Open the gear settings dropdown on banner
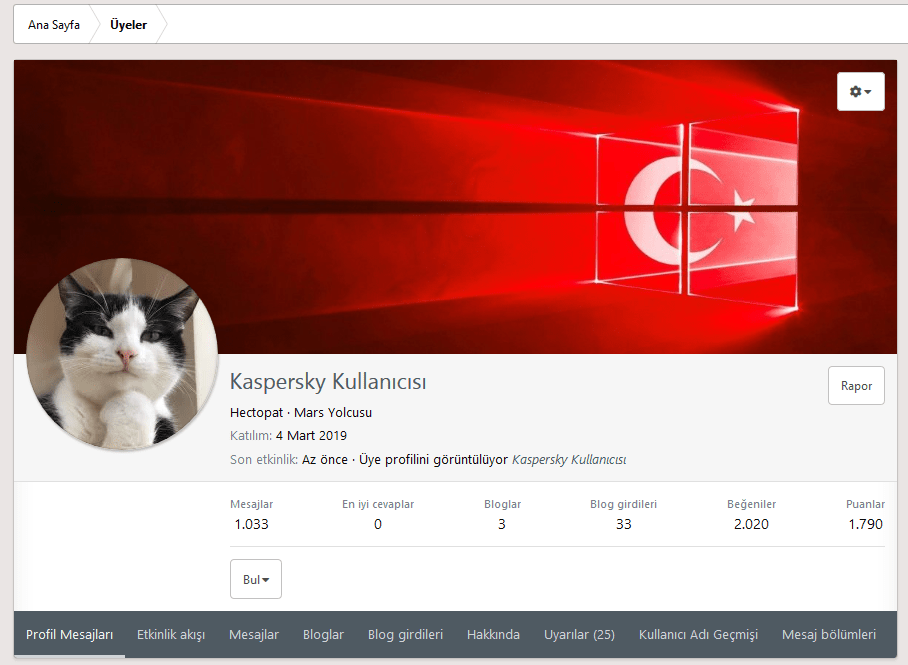Image resolution: width=908 pixels, height=665 pixels. tap(861, 92)
